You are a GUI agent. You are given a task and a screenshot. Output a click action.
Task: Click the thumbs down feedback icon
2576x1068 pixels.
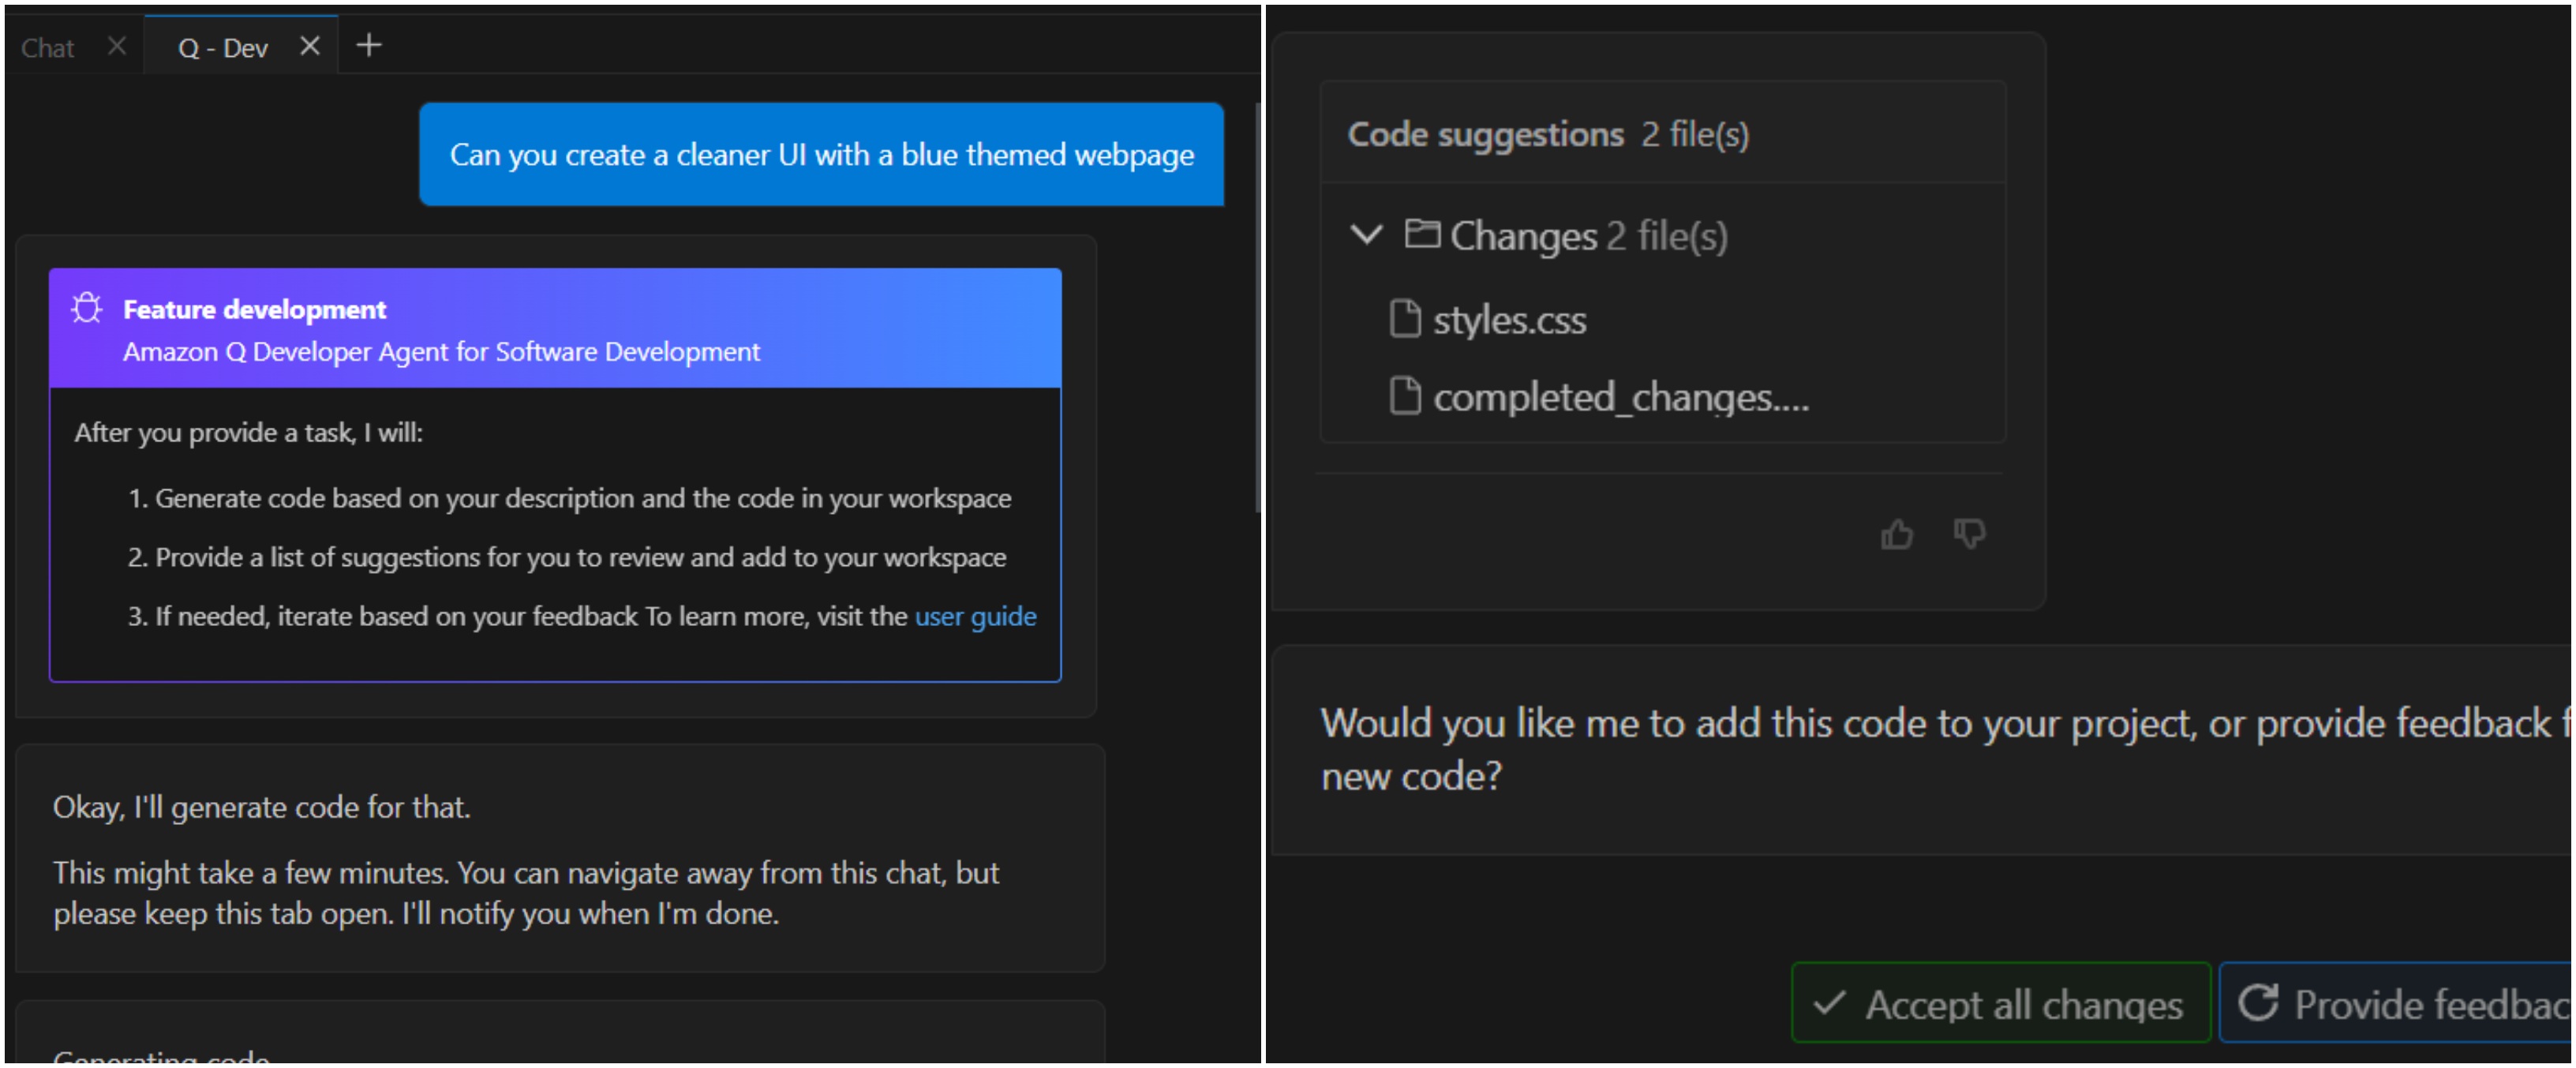click(x=1971, y=532)
